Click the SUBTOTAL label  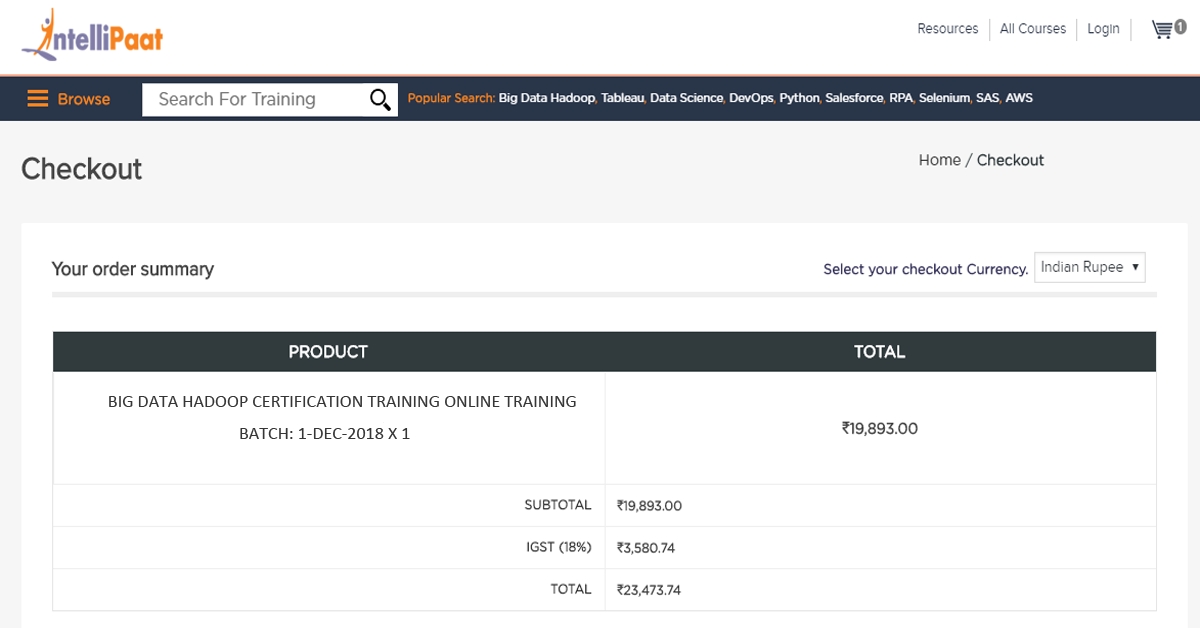pyautogui.click(x=558, y=505)
